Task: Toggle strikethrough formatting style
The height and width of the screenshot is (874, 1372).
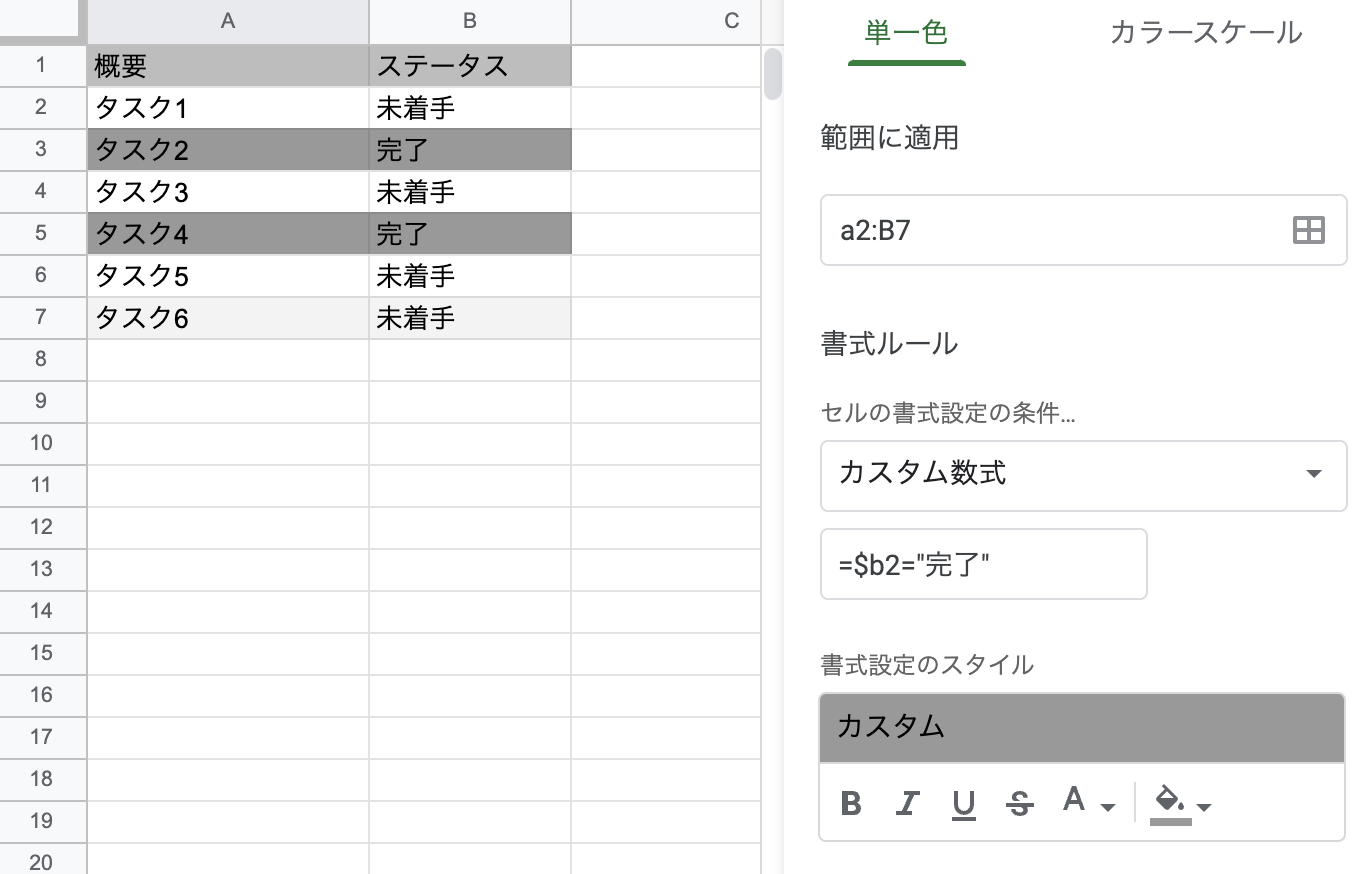Action: 1020,803
